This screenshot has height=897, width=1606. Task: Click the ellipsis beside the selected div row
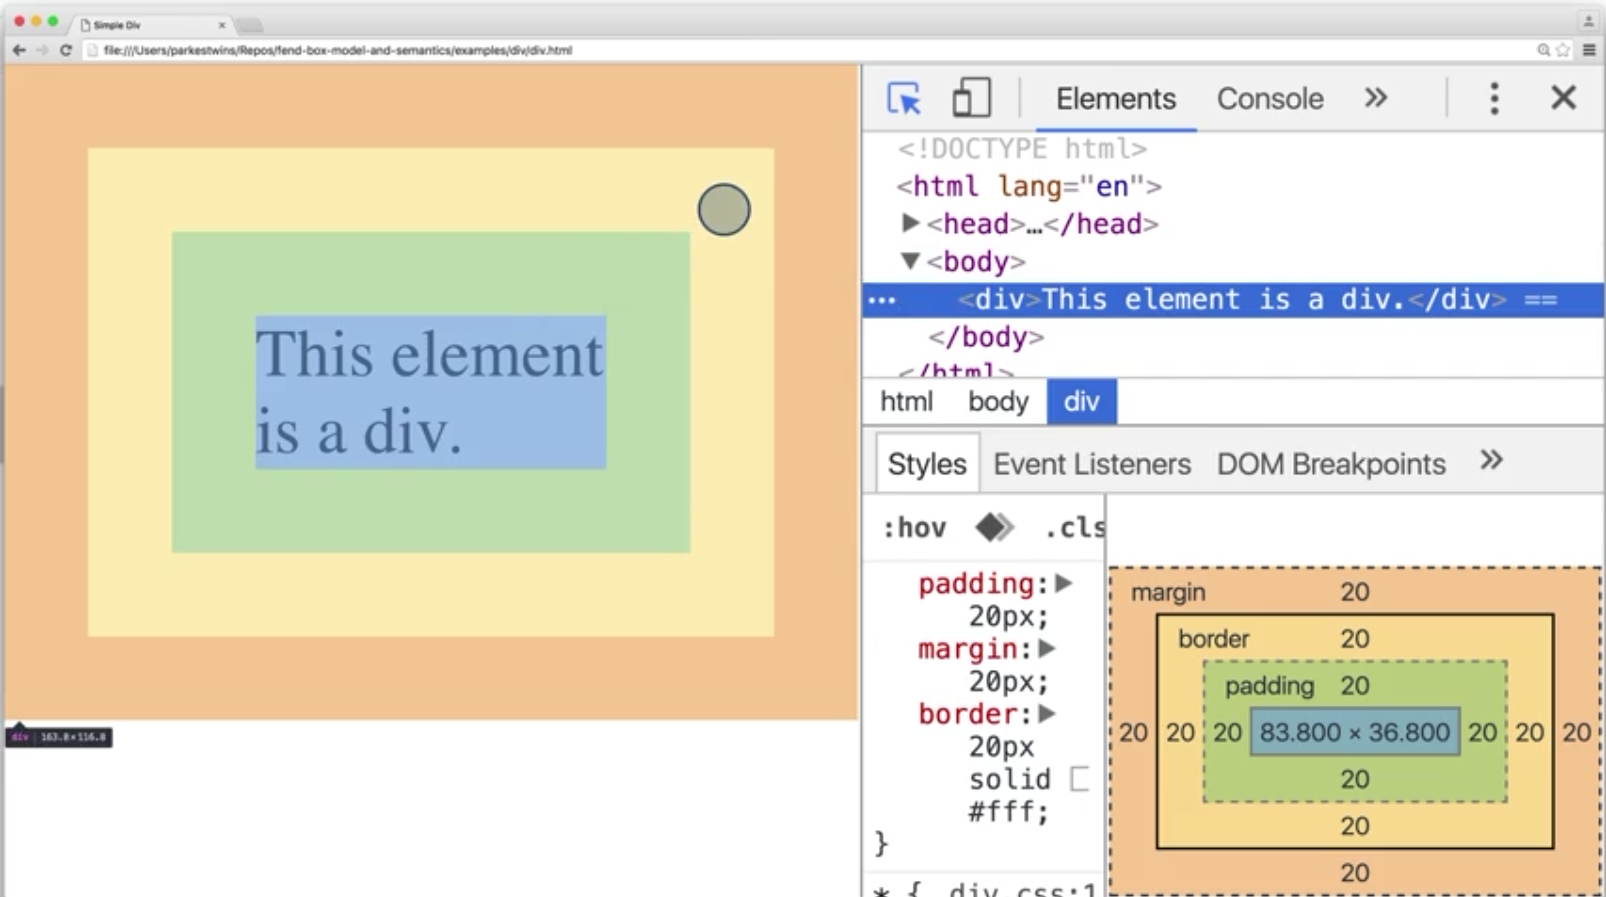coord(882,300)
